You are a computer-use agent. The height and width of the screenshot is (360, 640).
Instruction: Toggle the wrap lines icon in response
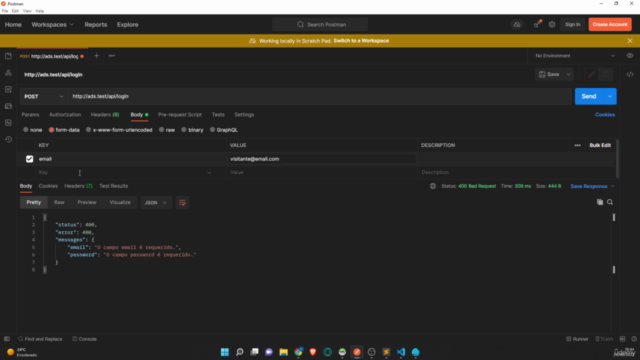[182, 202]
